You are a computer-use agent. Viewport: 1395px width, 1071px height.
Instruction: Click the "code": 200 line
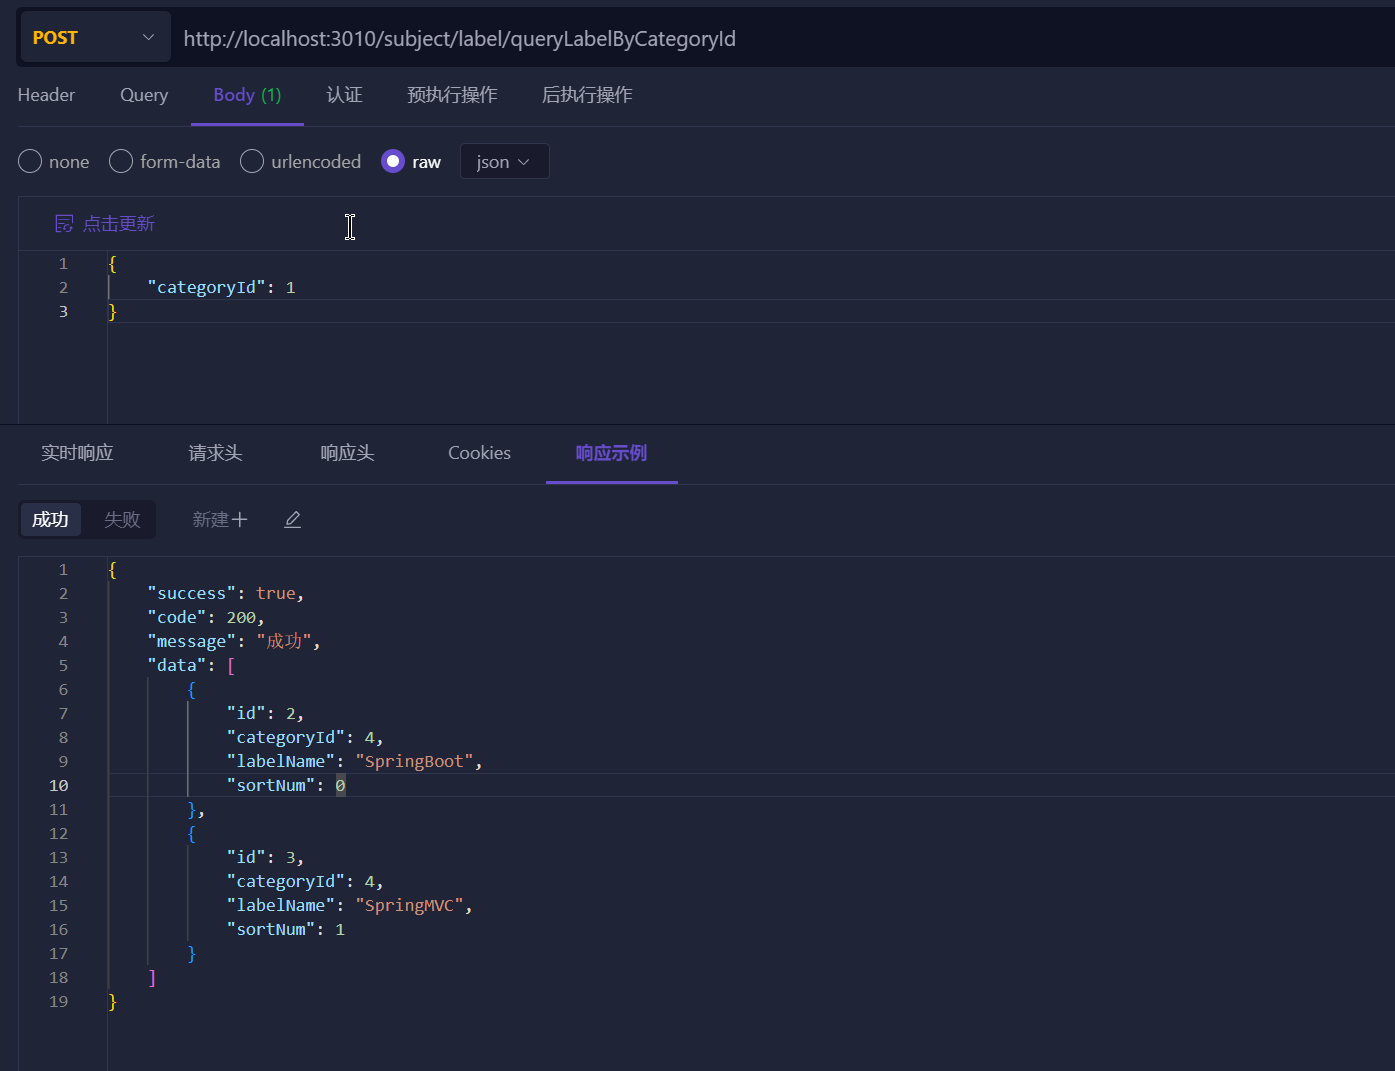[206, 617]
